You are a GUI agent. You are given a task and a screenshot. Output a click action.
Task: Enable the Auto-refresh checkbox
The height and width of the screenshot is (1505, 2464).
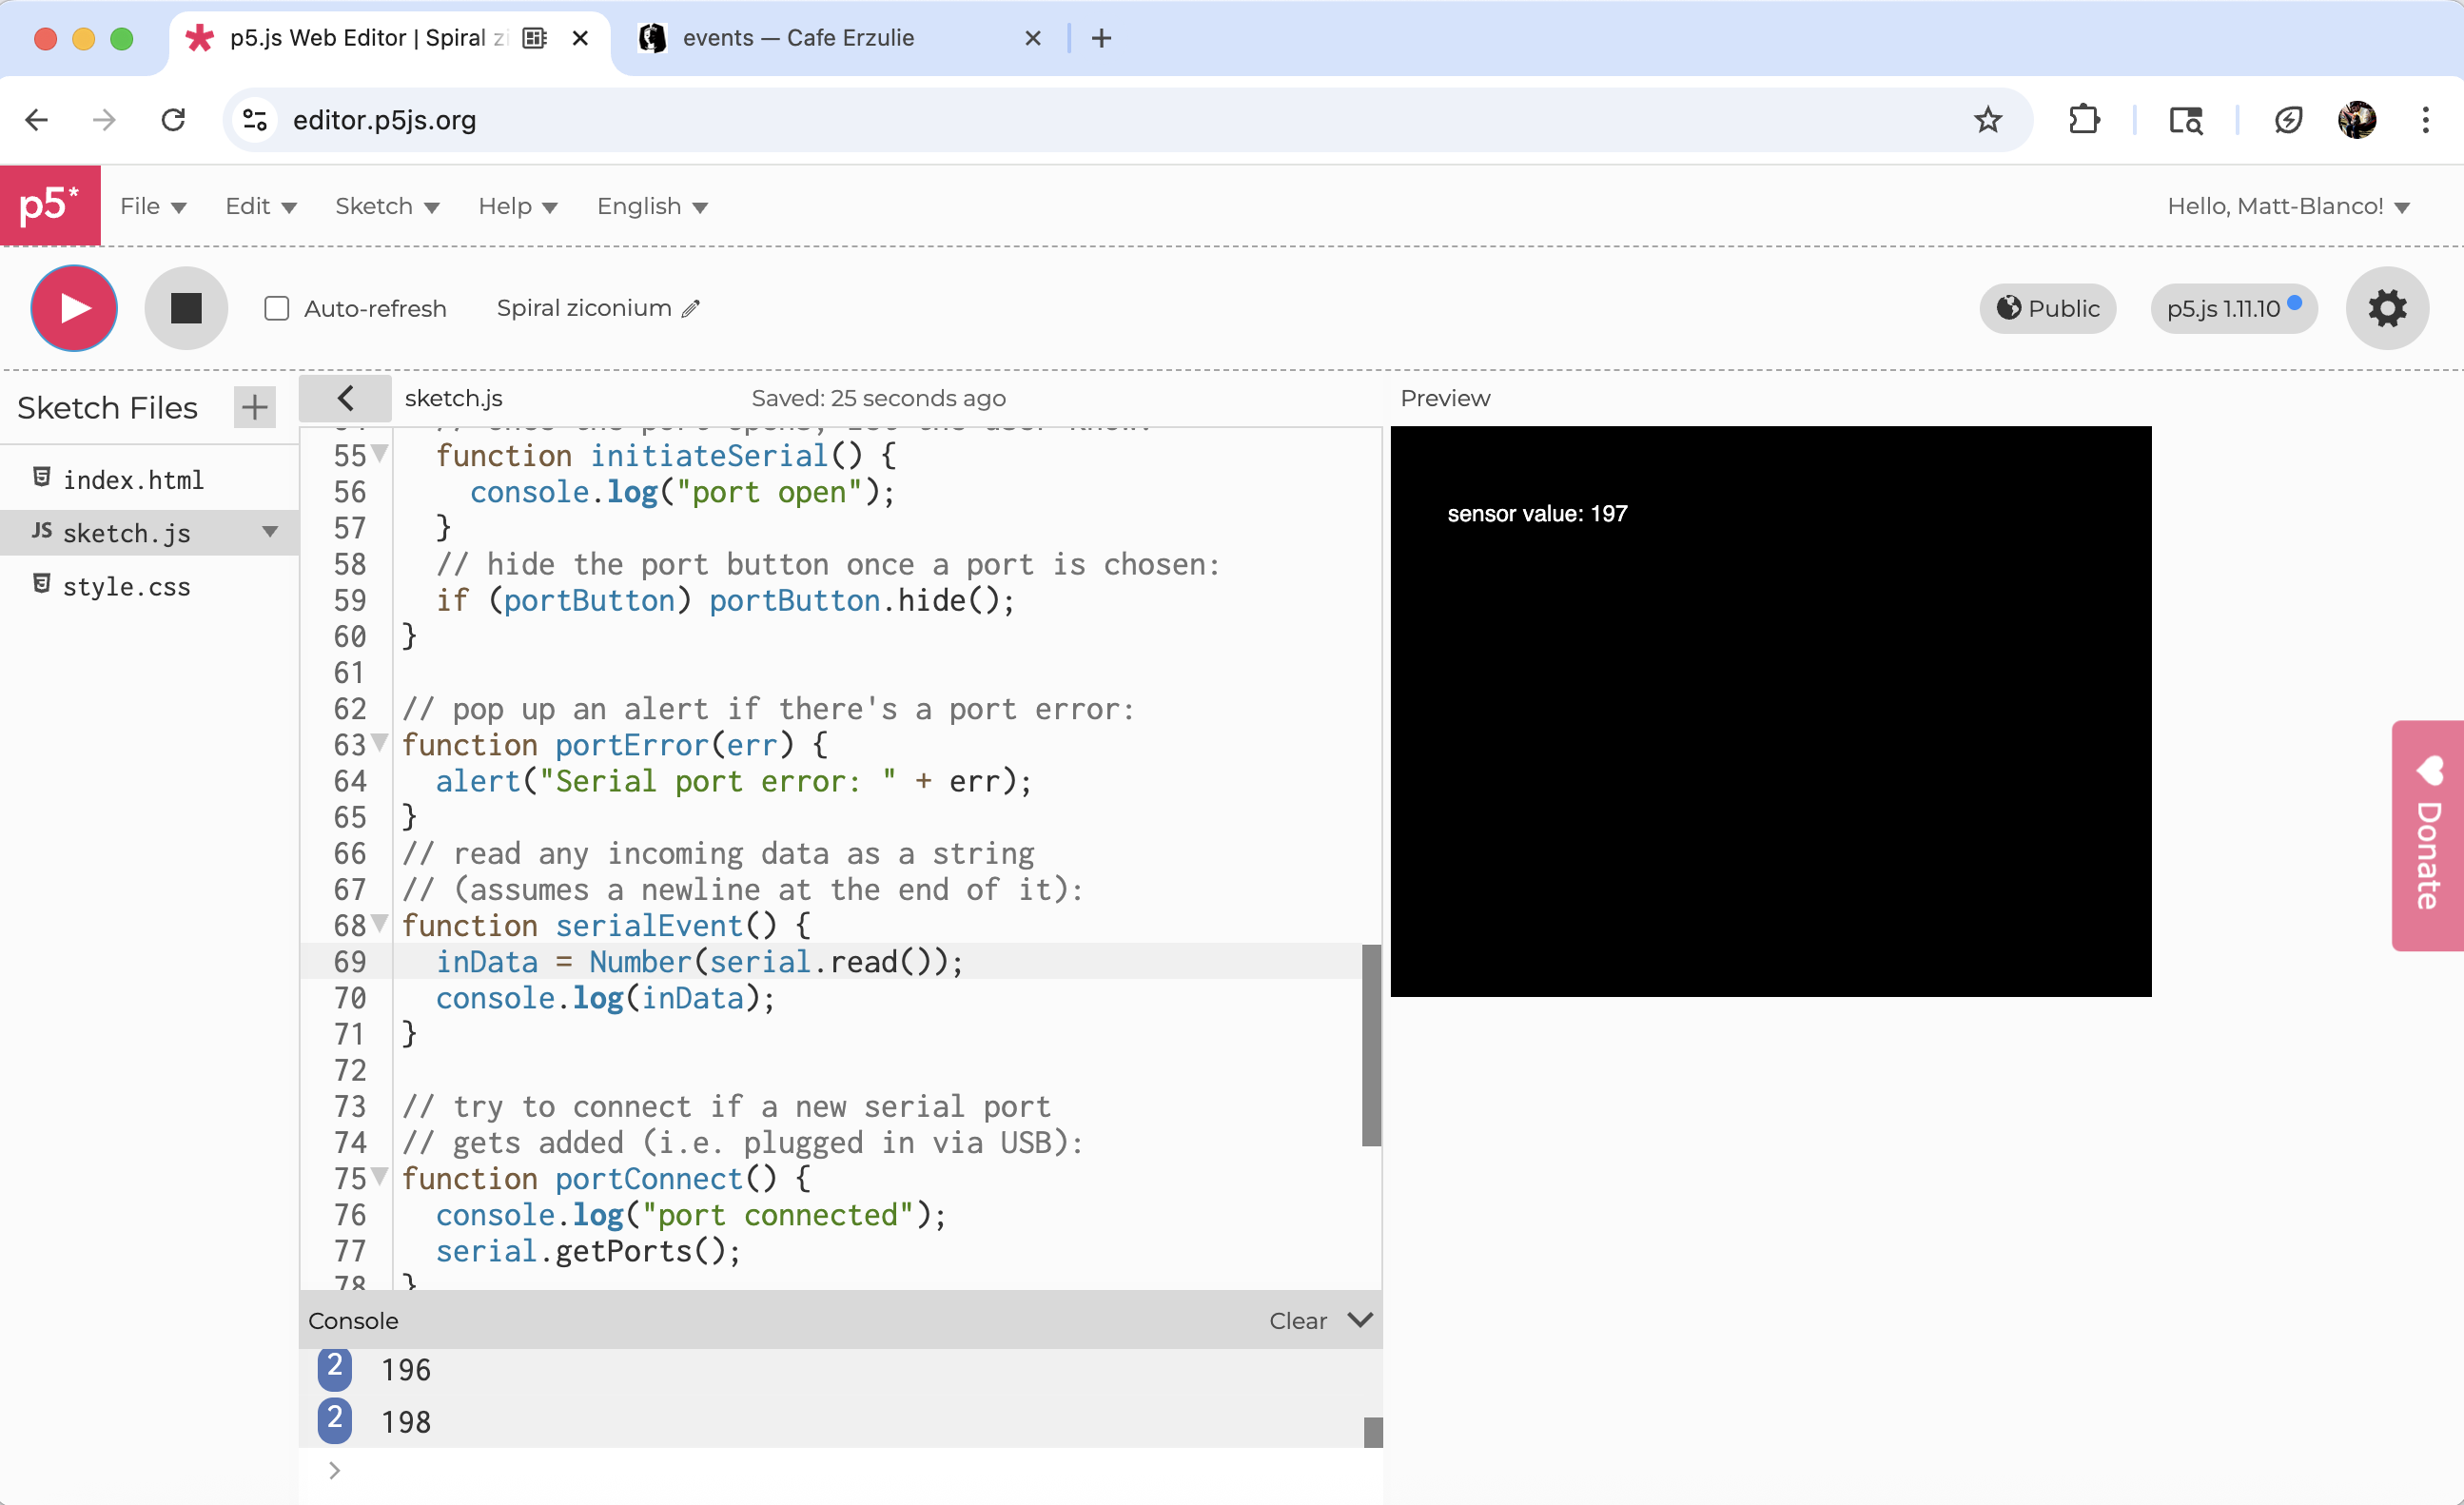[277, 309]
